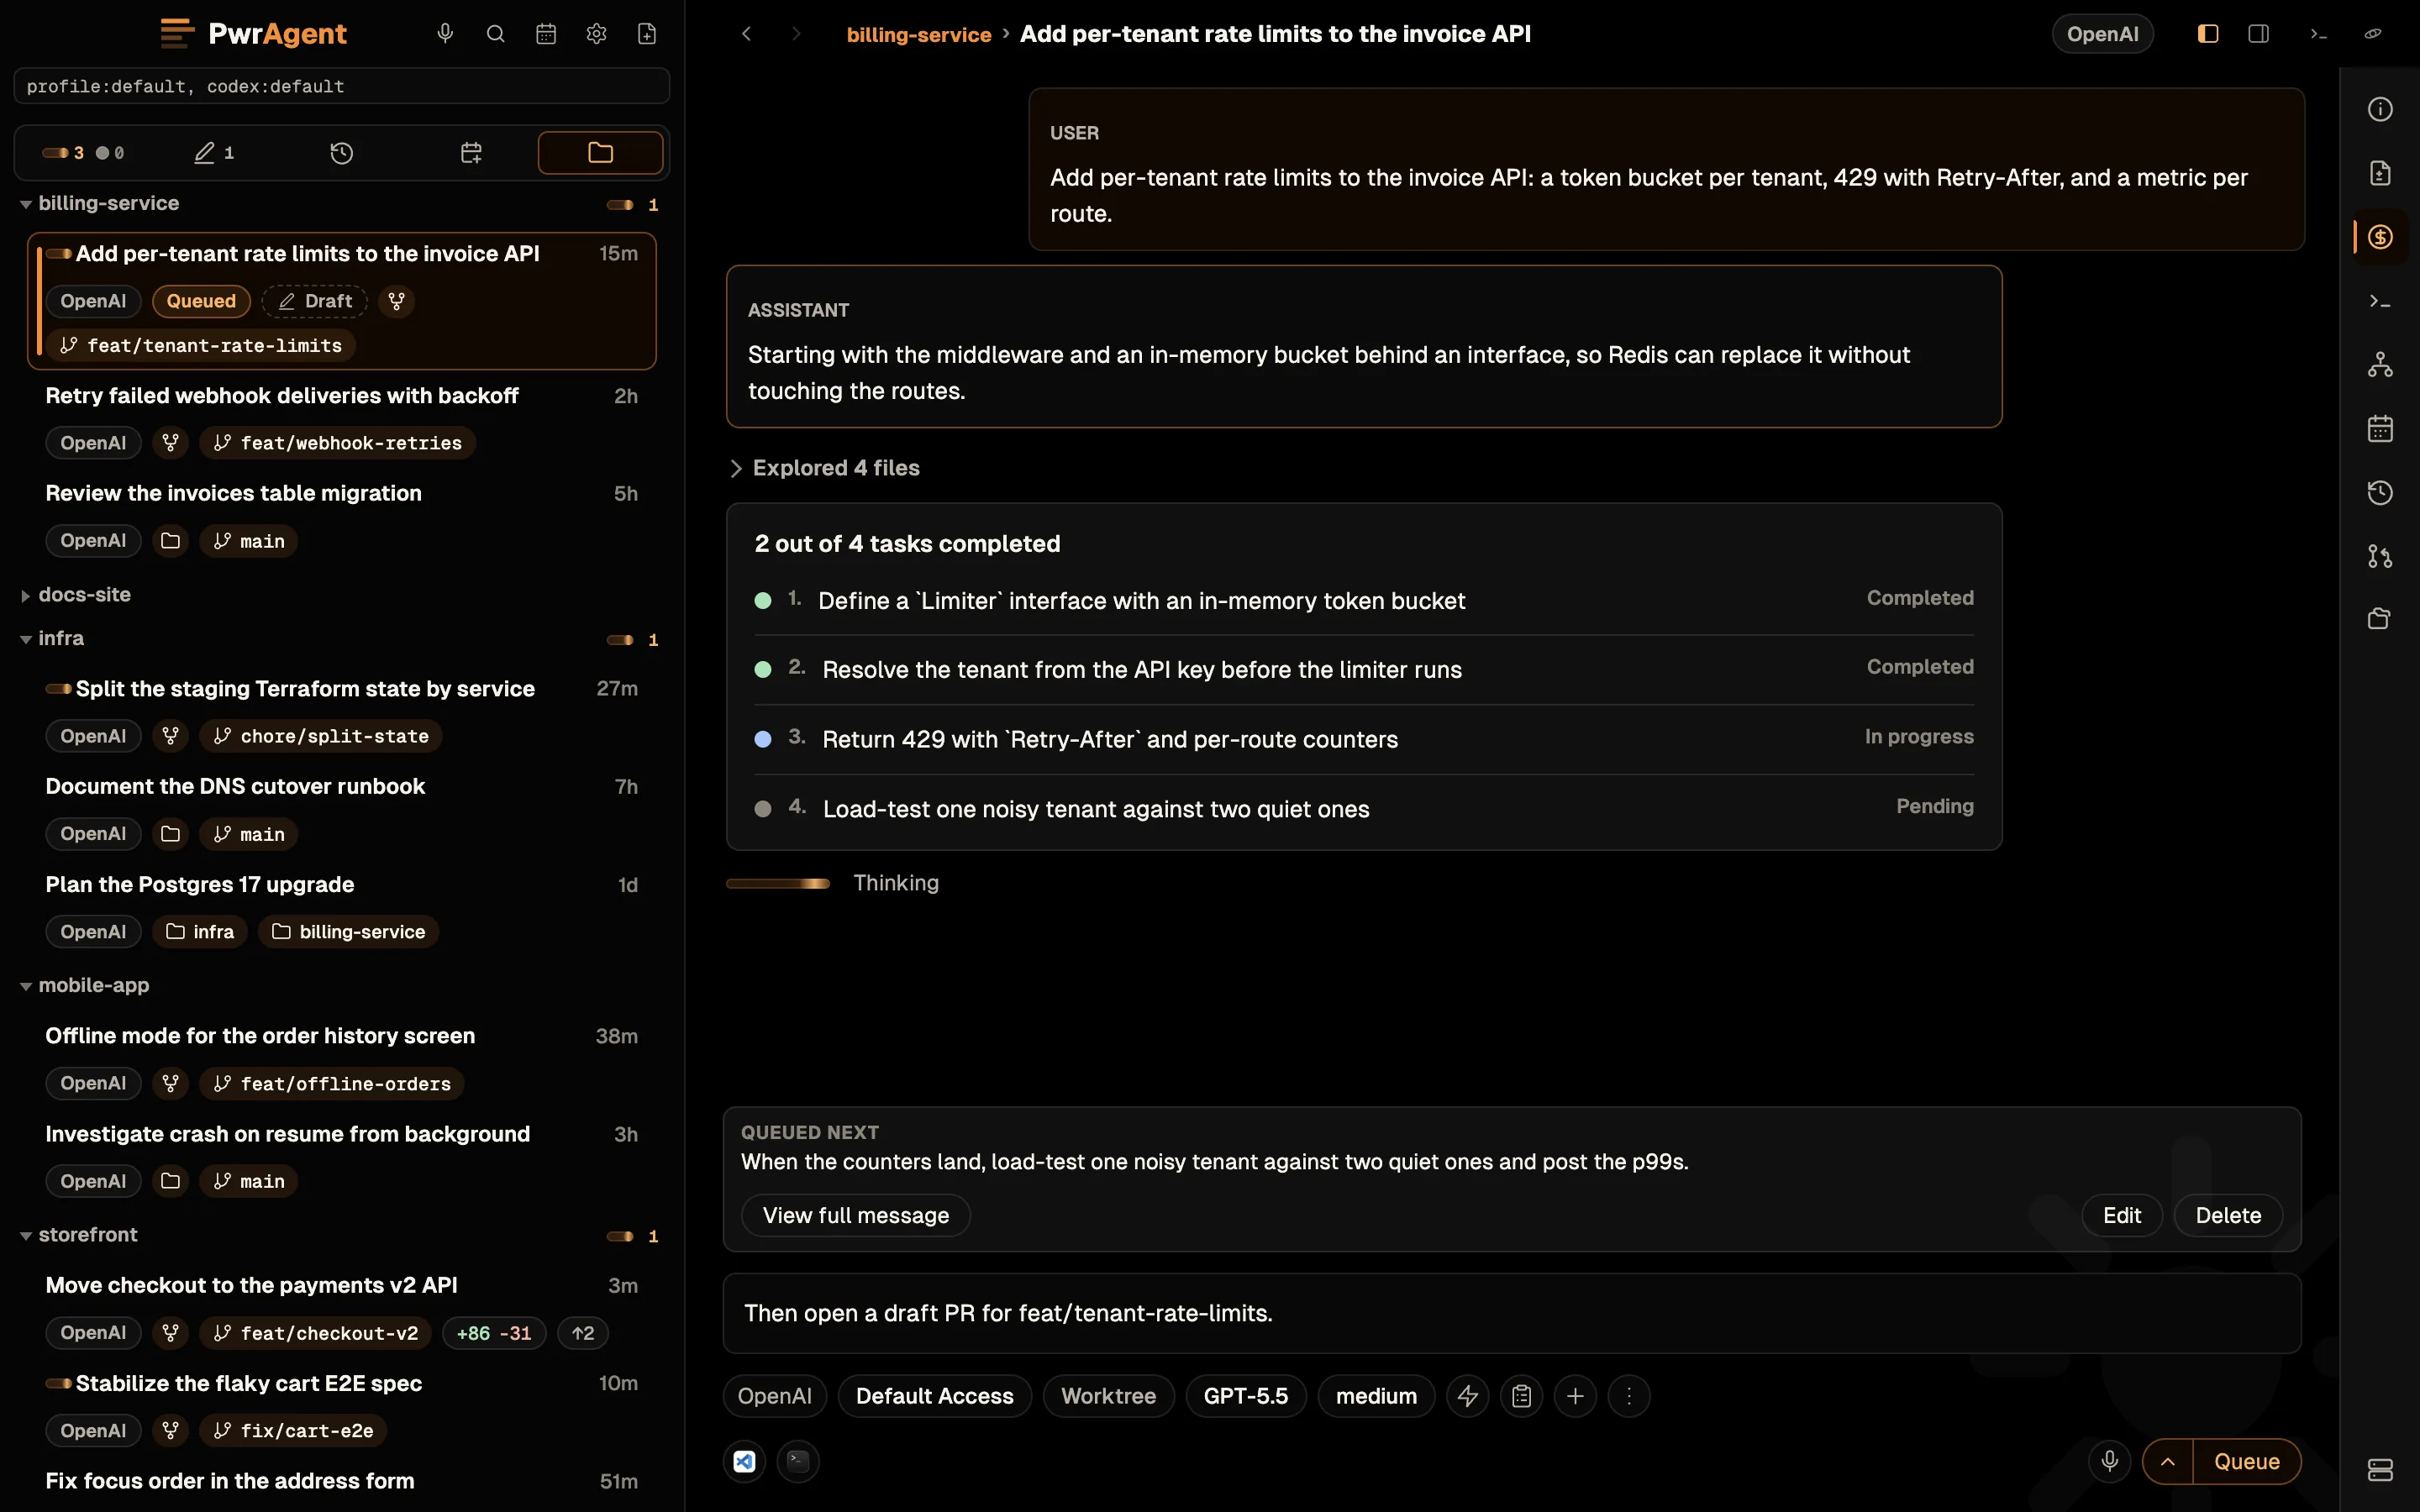Toggle the left sidebar panel
Screen dimensions: 2420x1512
(x=2208, y=34)
